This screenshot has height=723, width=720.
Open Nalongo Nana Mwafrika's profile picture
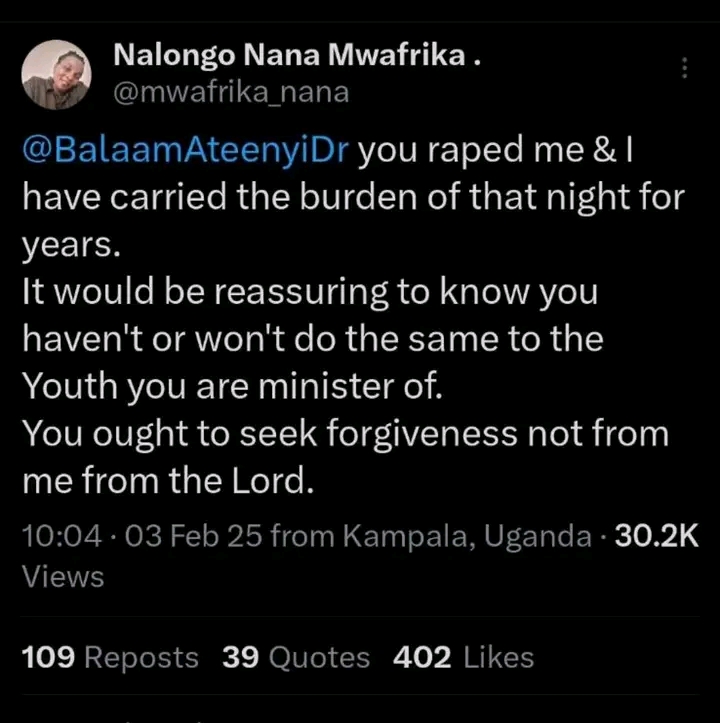point(56,74)
